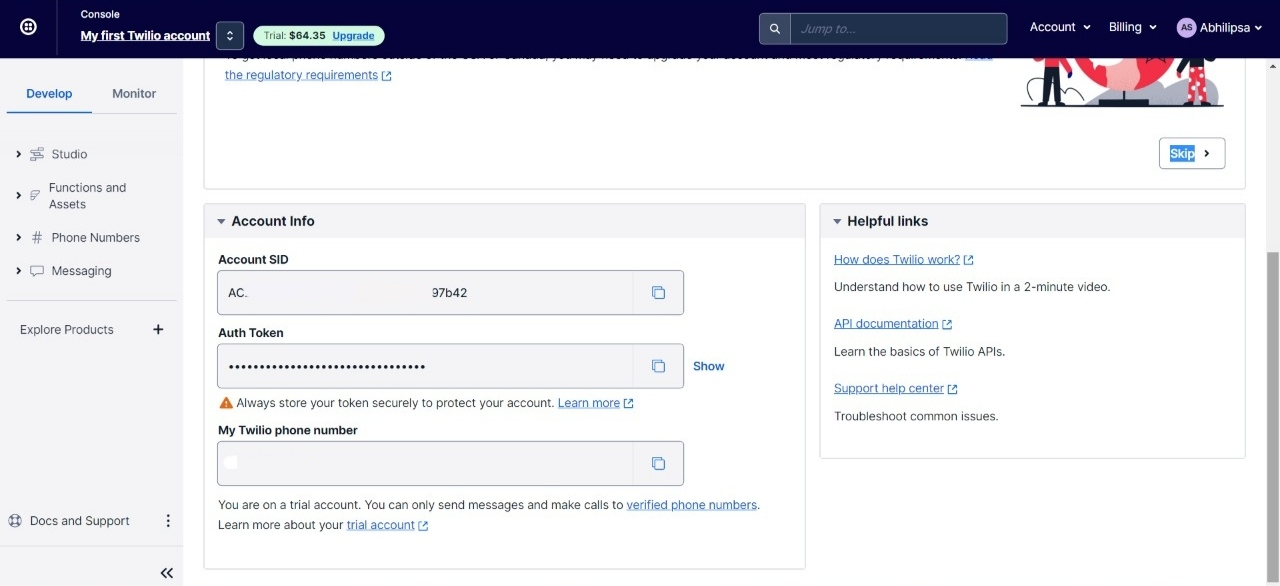Switch to the Monitor tab

pyautogui.click(x=133, y=93)
